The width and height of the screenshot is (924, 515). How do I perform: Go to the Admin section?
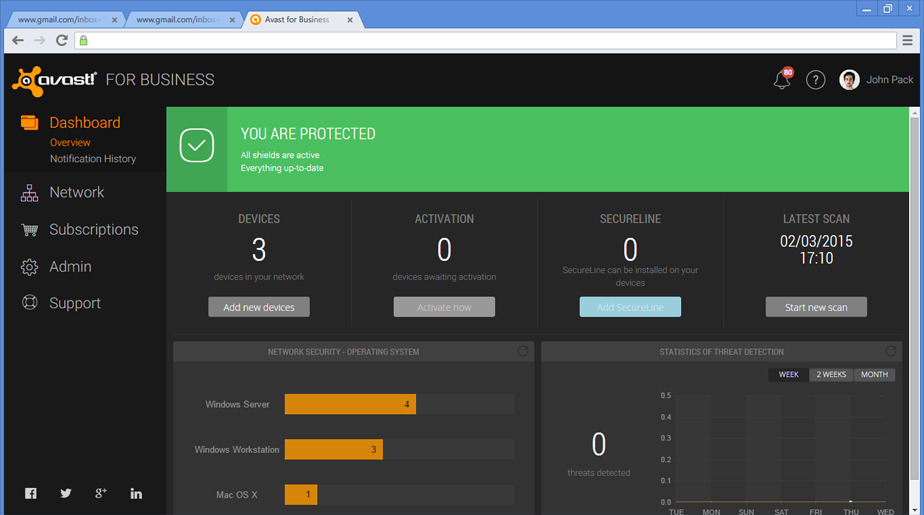point(70,266)
